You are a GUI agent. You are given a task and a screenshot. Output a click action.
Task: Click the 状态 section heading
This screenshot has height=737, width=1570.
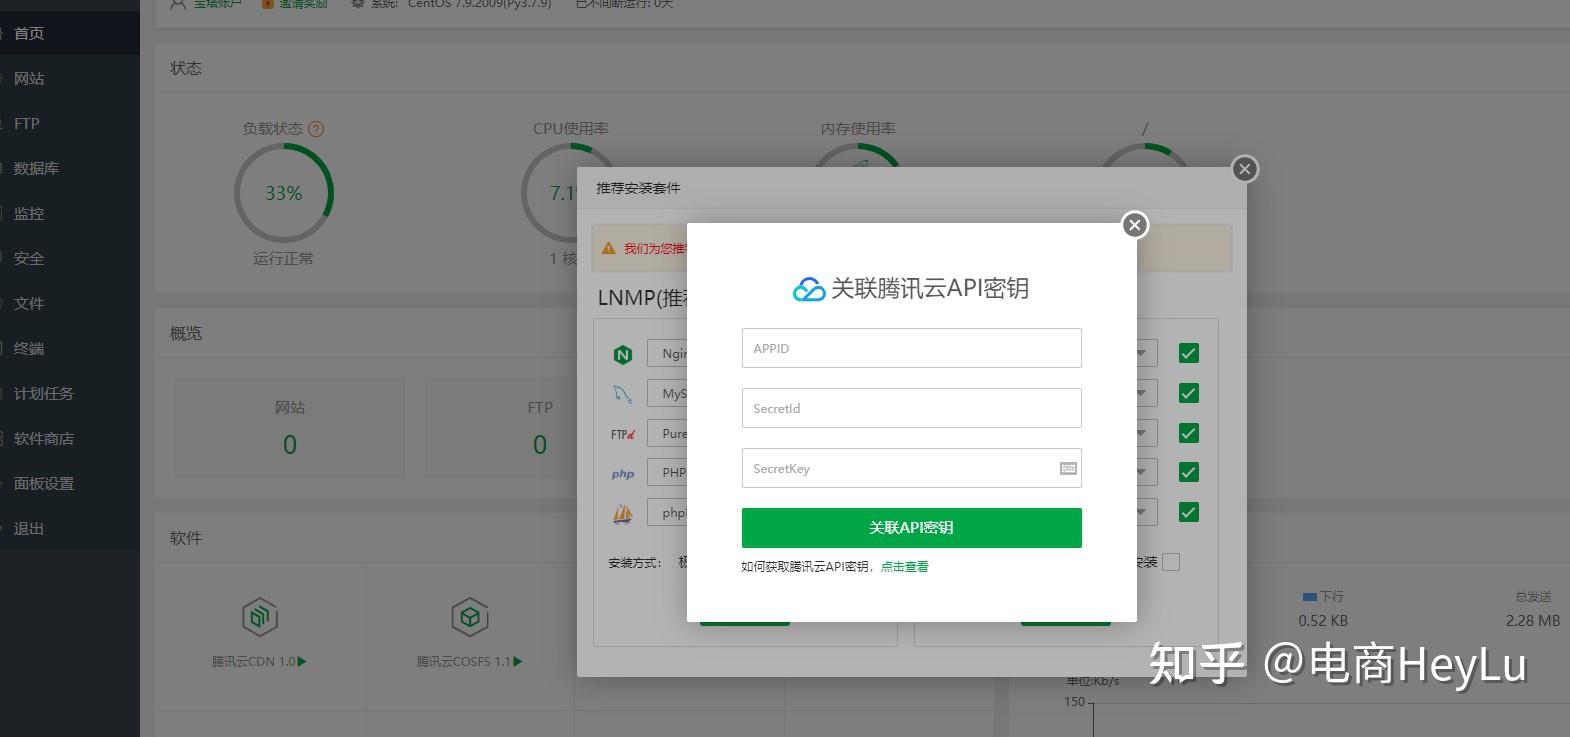click(186, 68)
